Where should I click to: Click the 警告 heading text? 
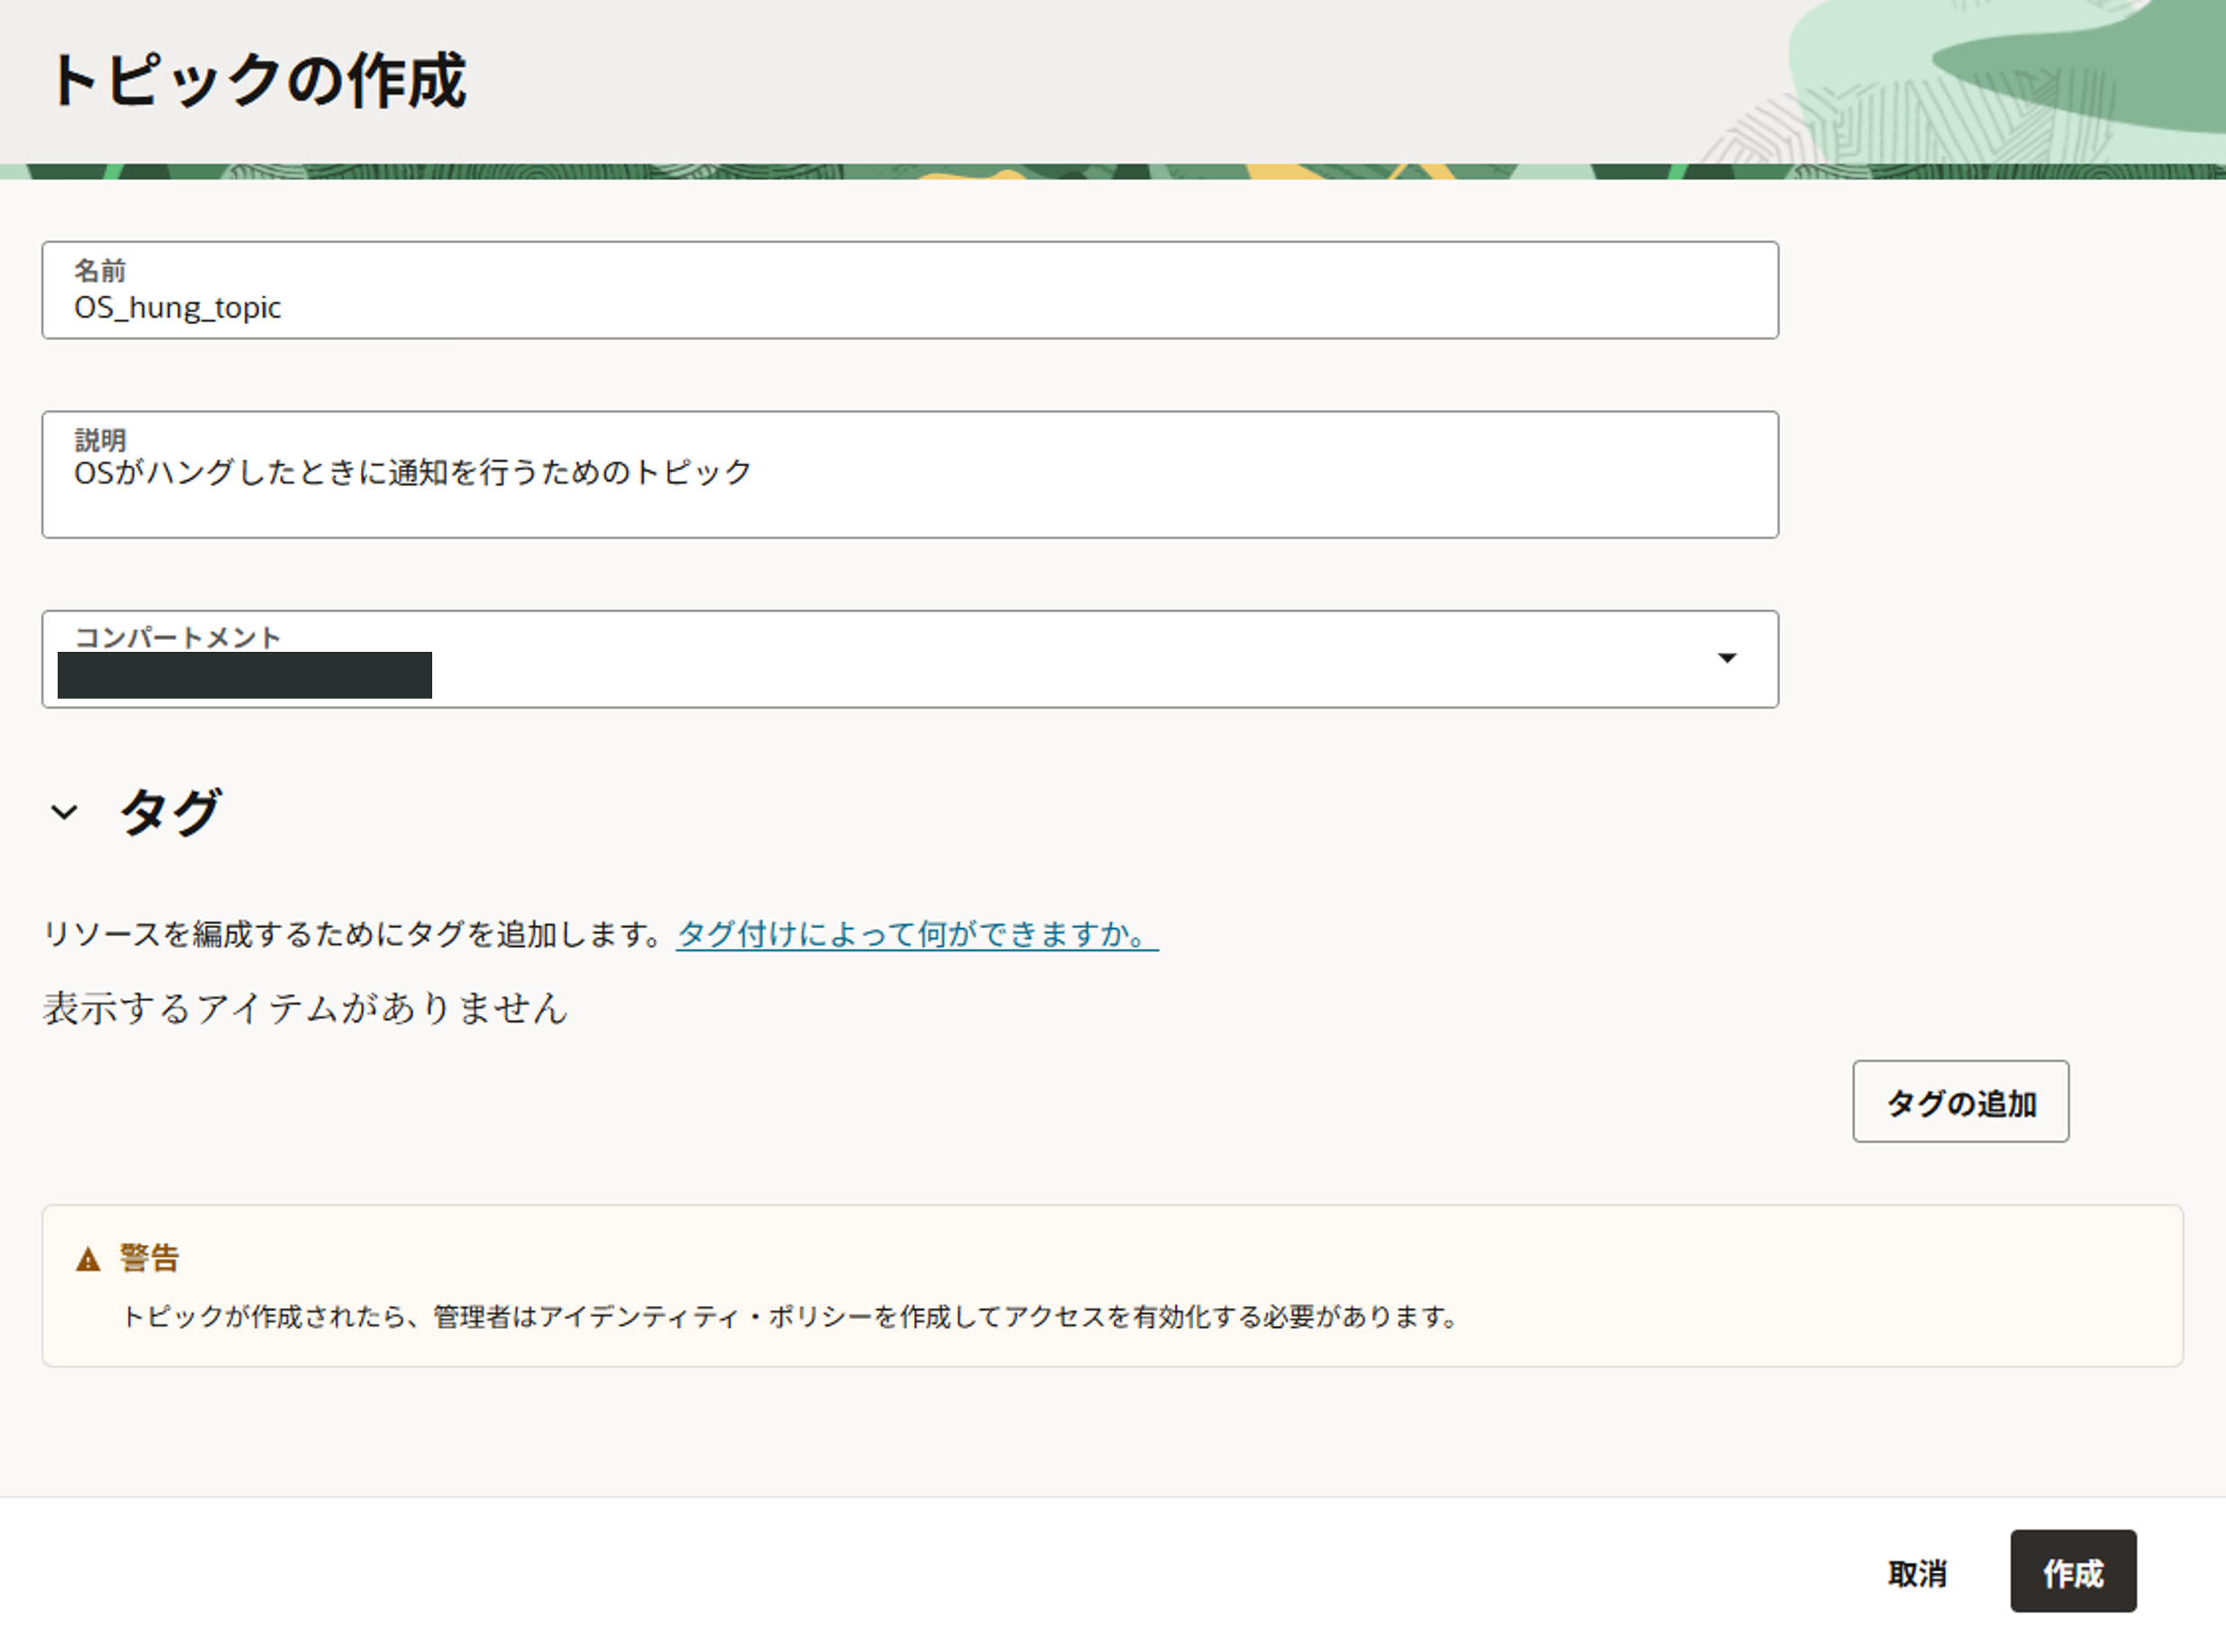tap(150, 1258)
